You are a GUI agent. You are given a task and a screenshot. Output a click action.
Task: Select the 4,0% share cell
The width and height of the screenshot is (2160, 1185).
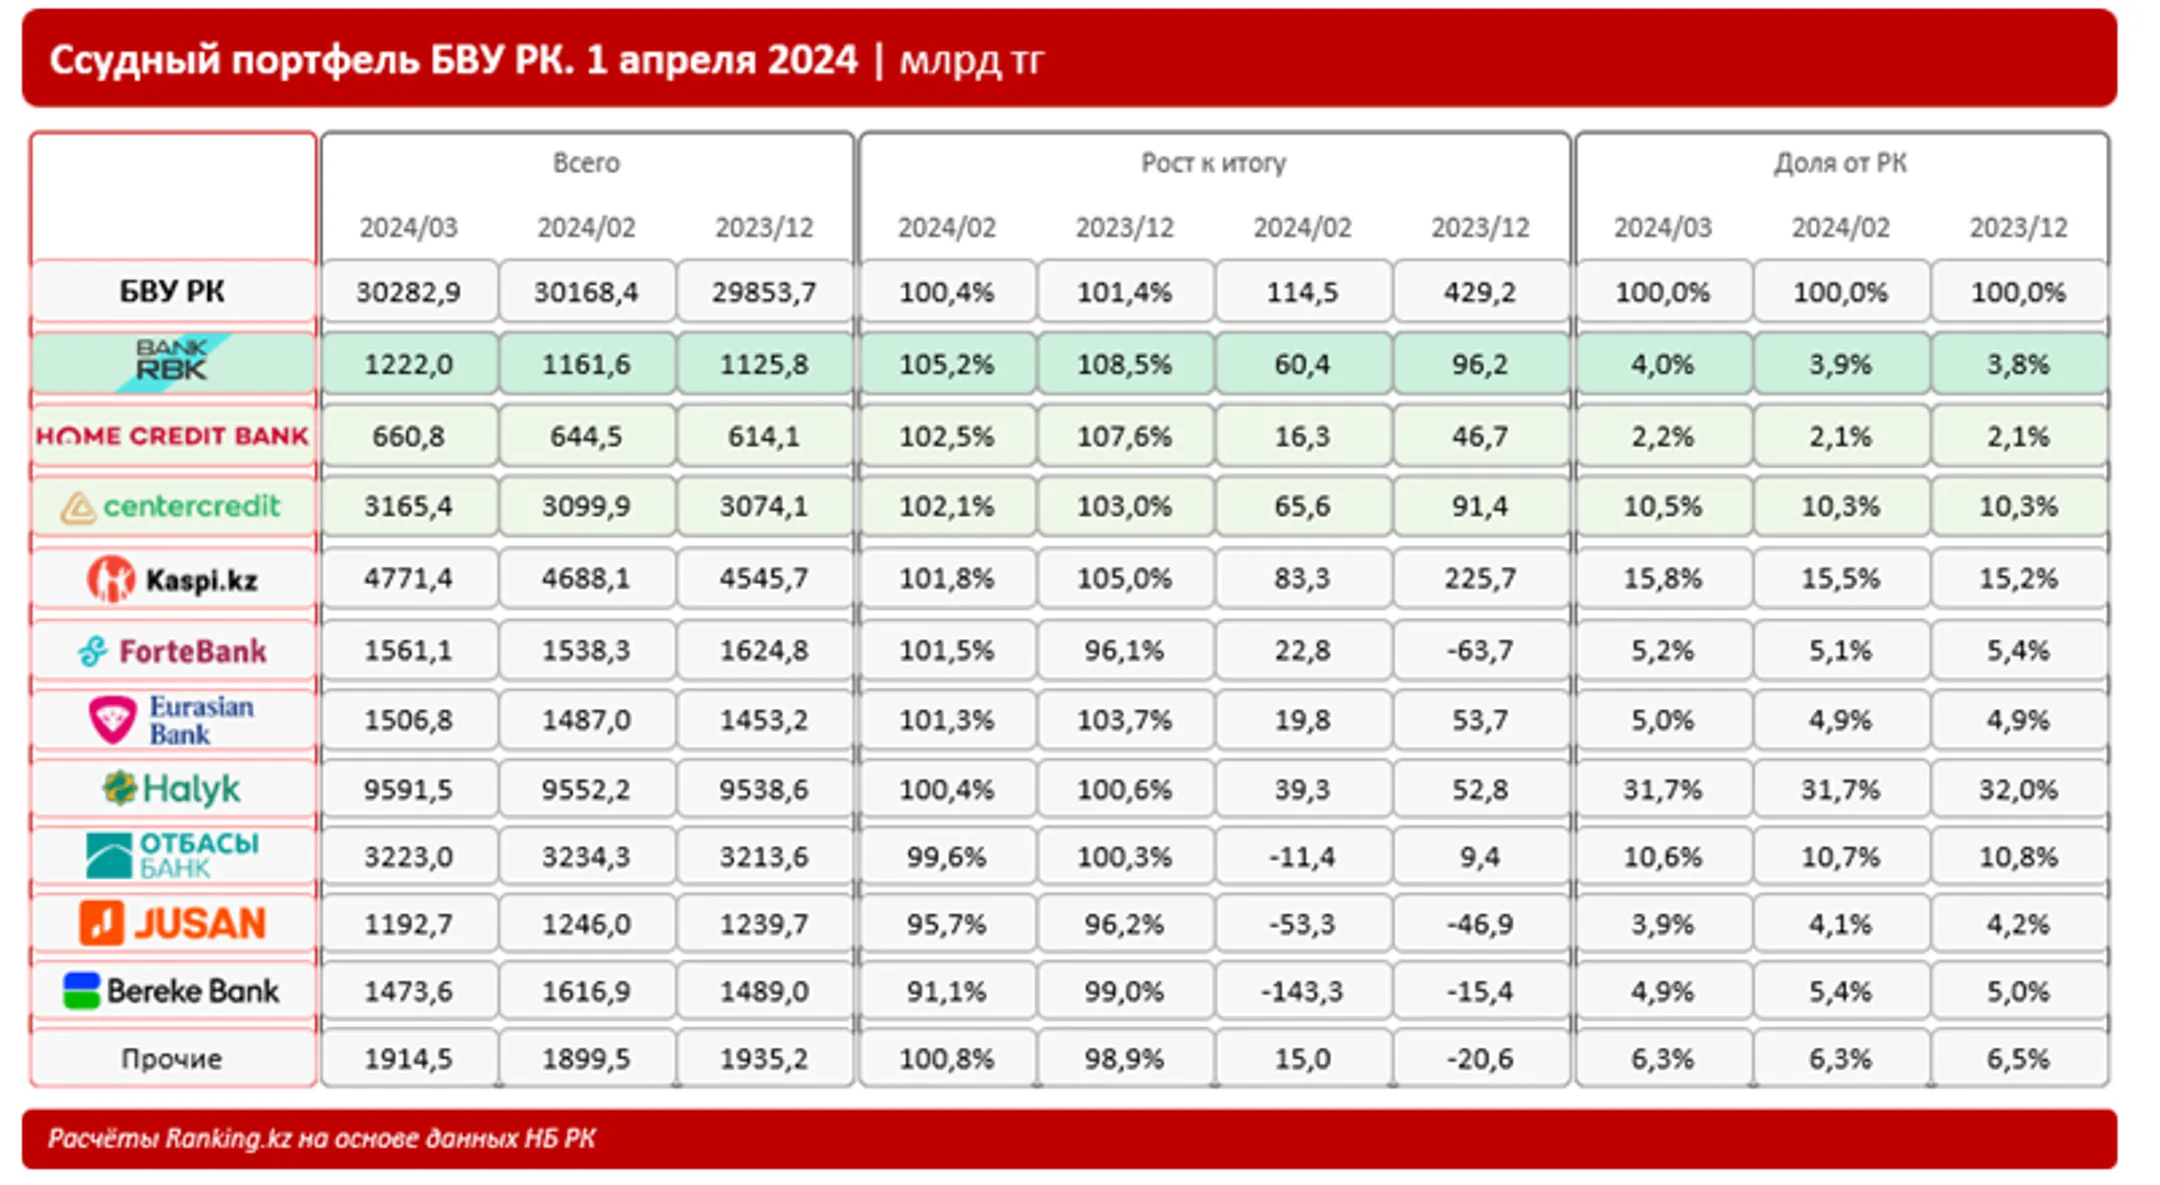(x=1663, y=364)
